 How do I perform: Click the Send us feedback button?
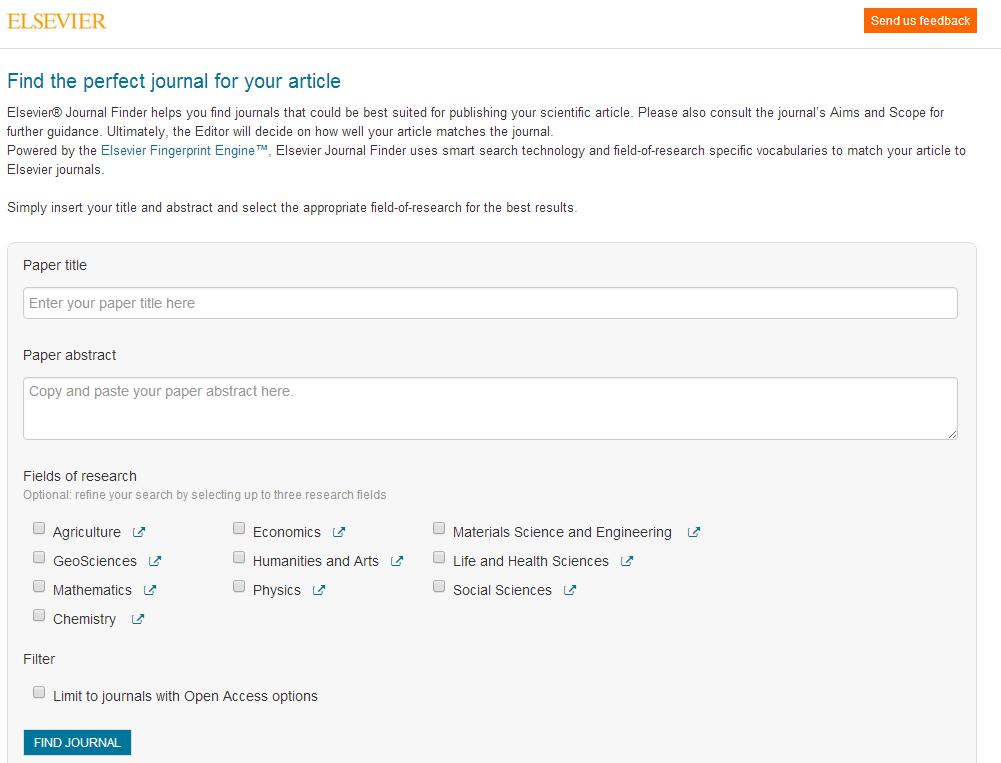(x=920, y=20)
